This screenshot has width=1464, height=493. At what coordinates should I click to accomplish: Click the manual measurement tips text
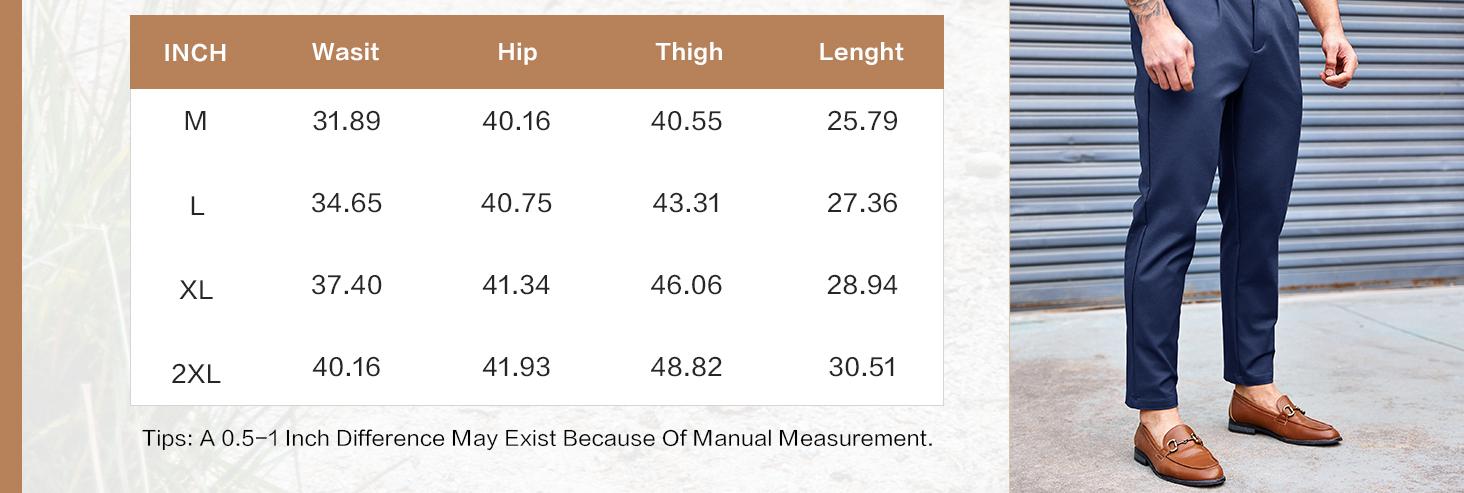point(537,439)
